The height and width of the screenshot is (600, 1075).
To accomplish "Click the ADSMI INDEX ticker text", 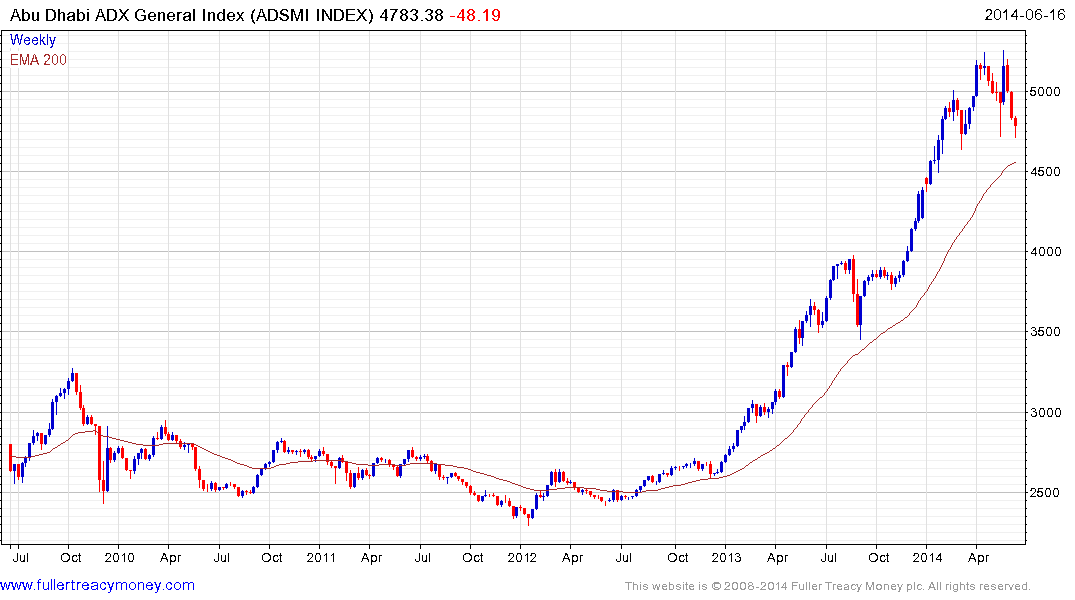I will tap(311, 15).
